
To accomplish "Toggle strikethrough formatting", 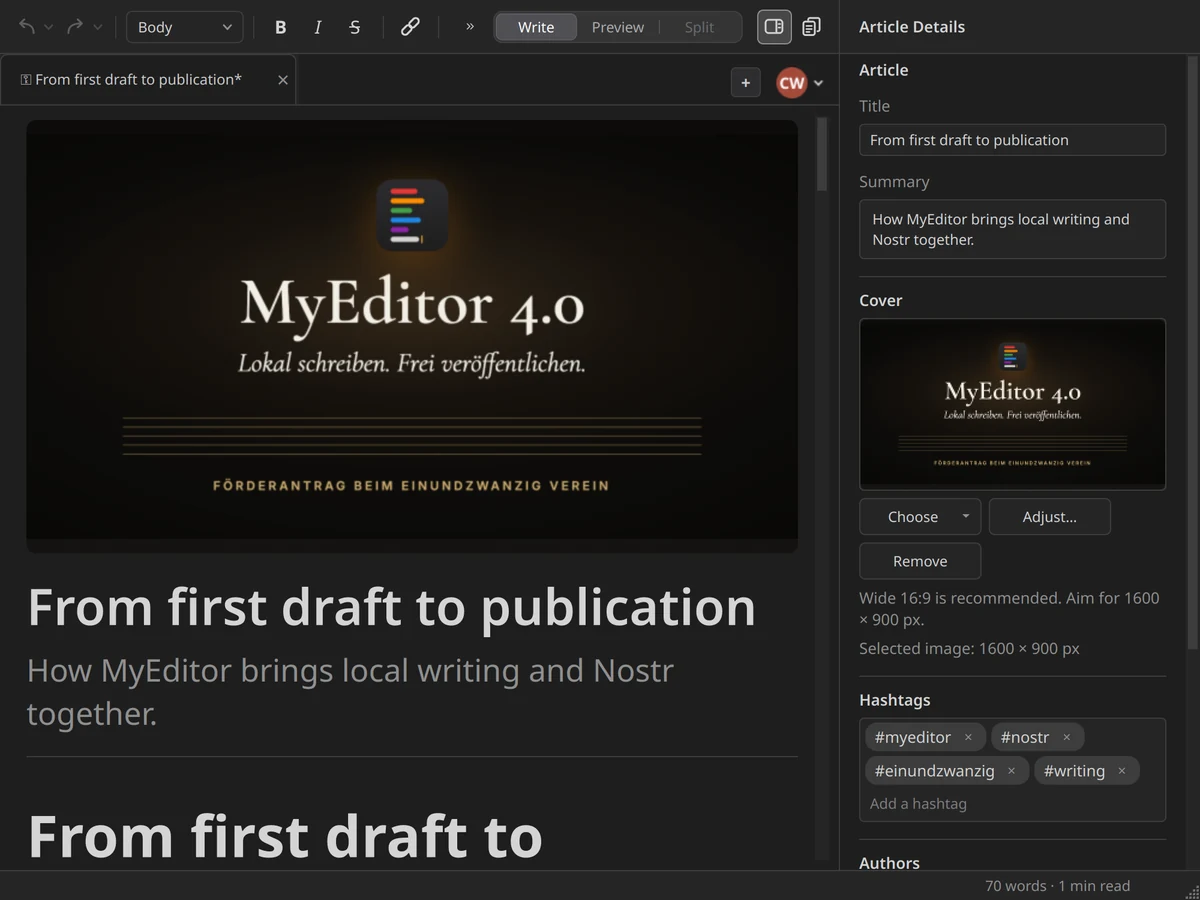I will 355,27.
